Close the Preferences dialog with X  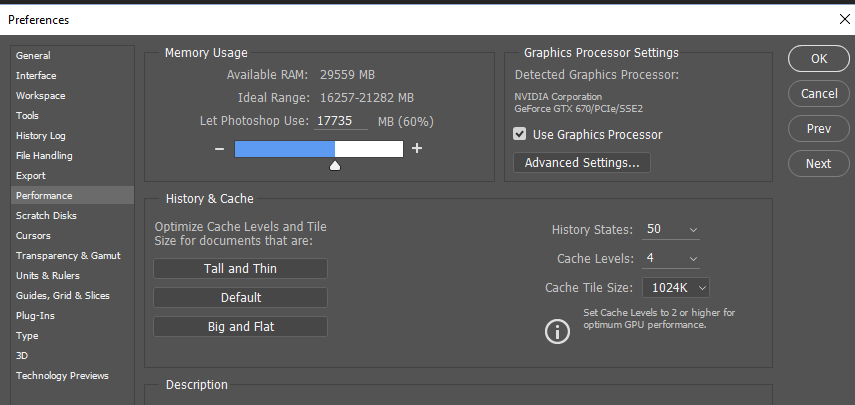click(x=843, y=19)
